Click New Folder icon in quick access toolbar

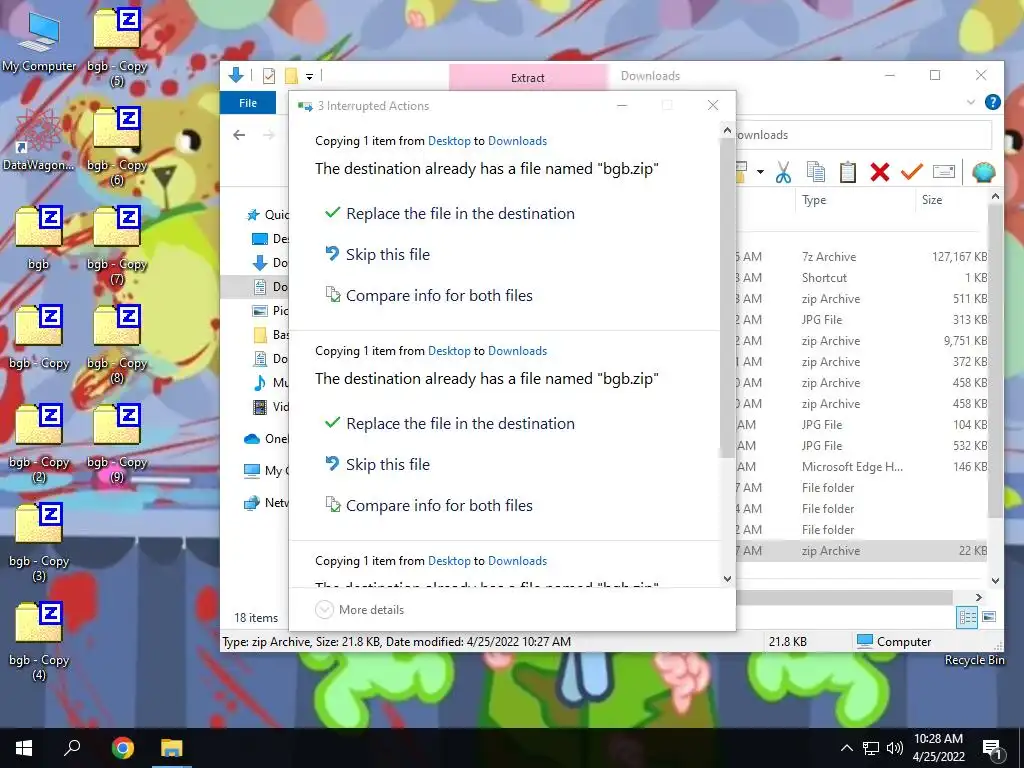pos(291,76)
